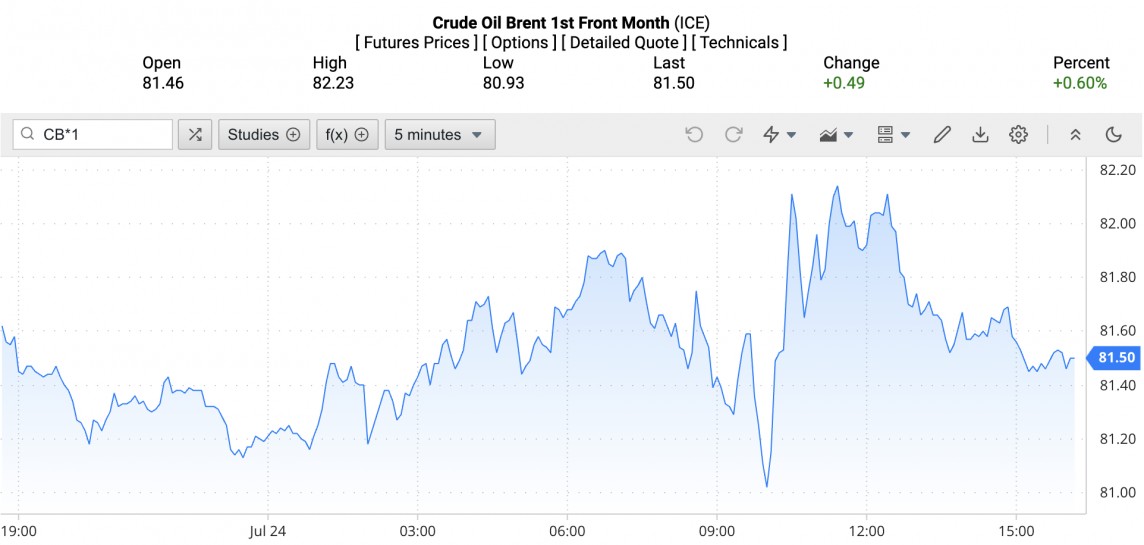Open the Options link
The width and height of the screenshot is (1144, 545).
[x=519, y=42]
